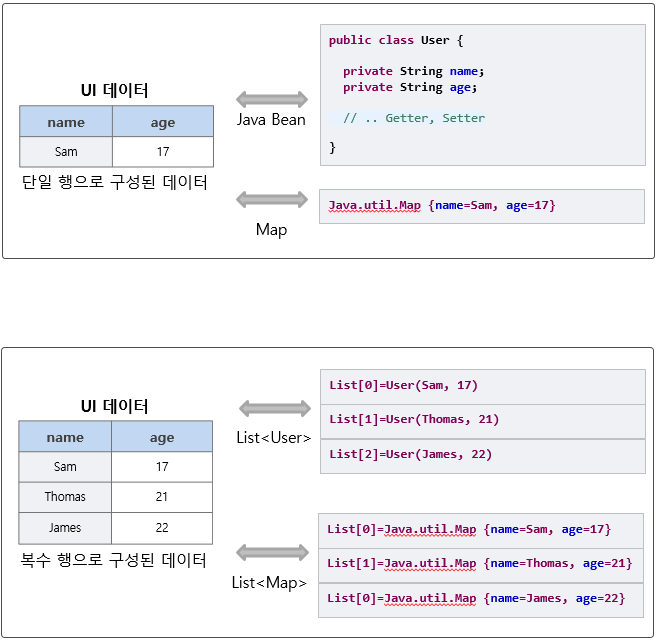Click the cell containing age 21

[162, 497]
